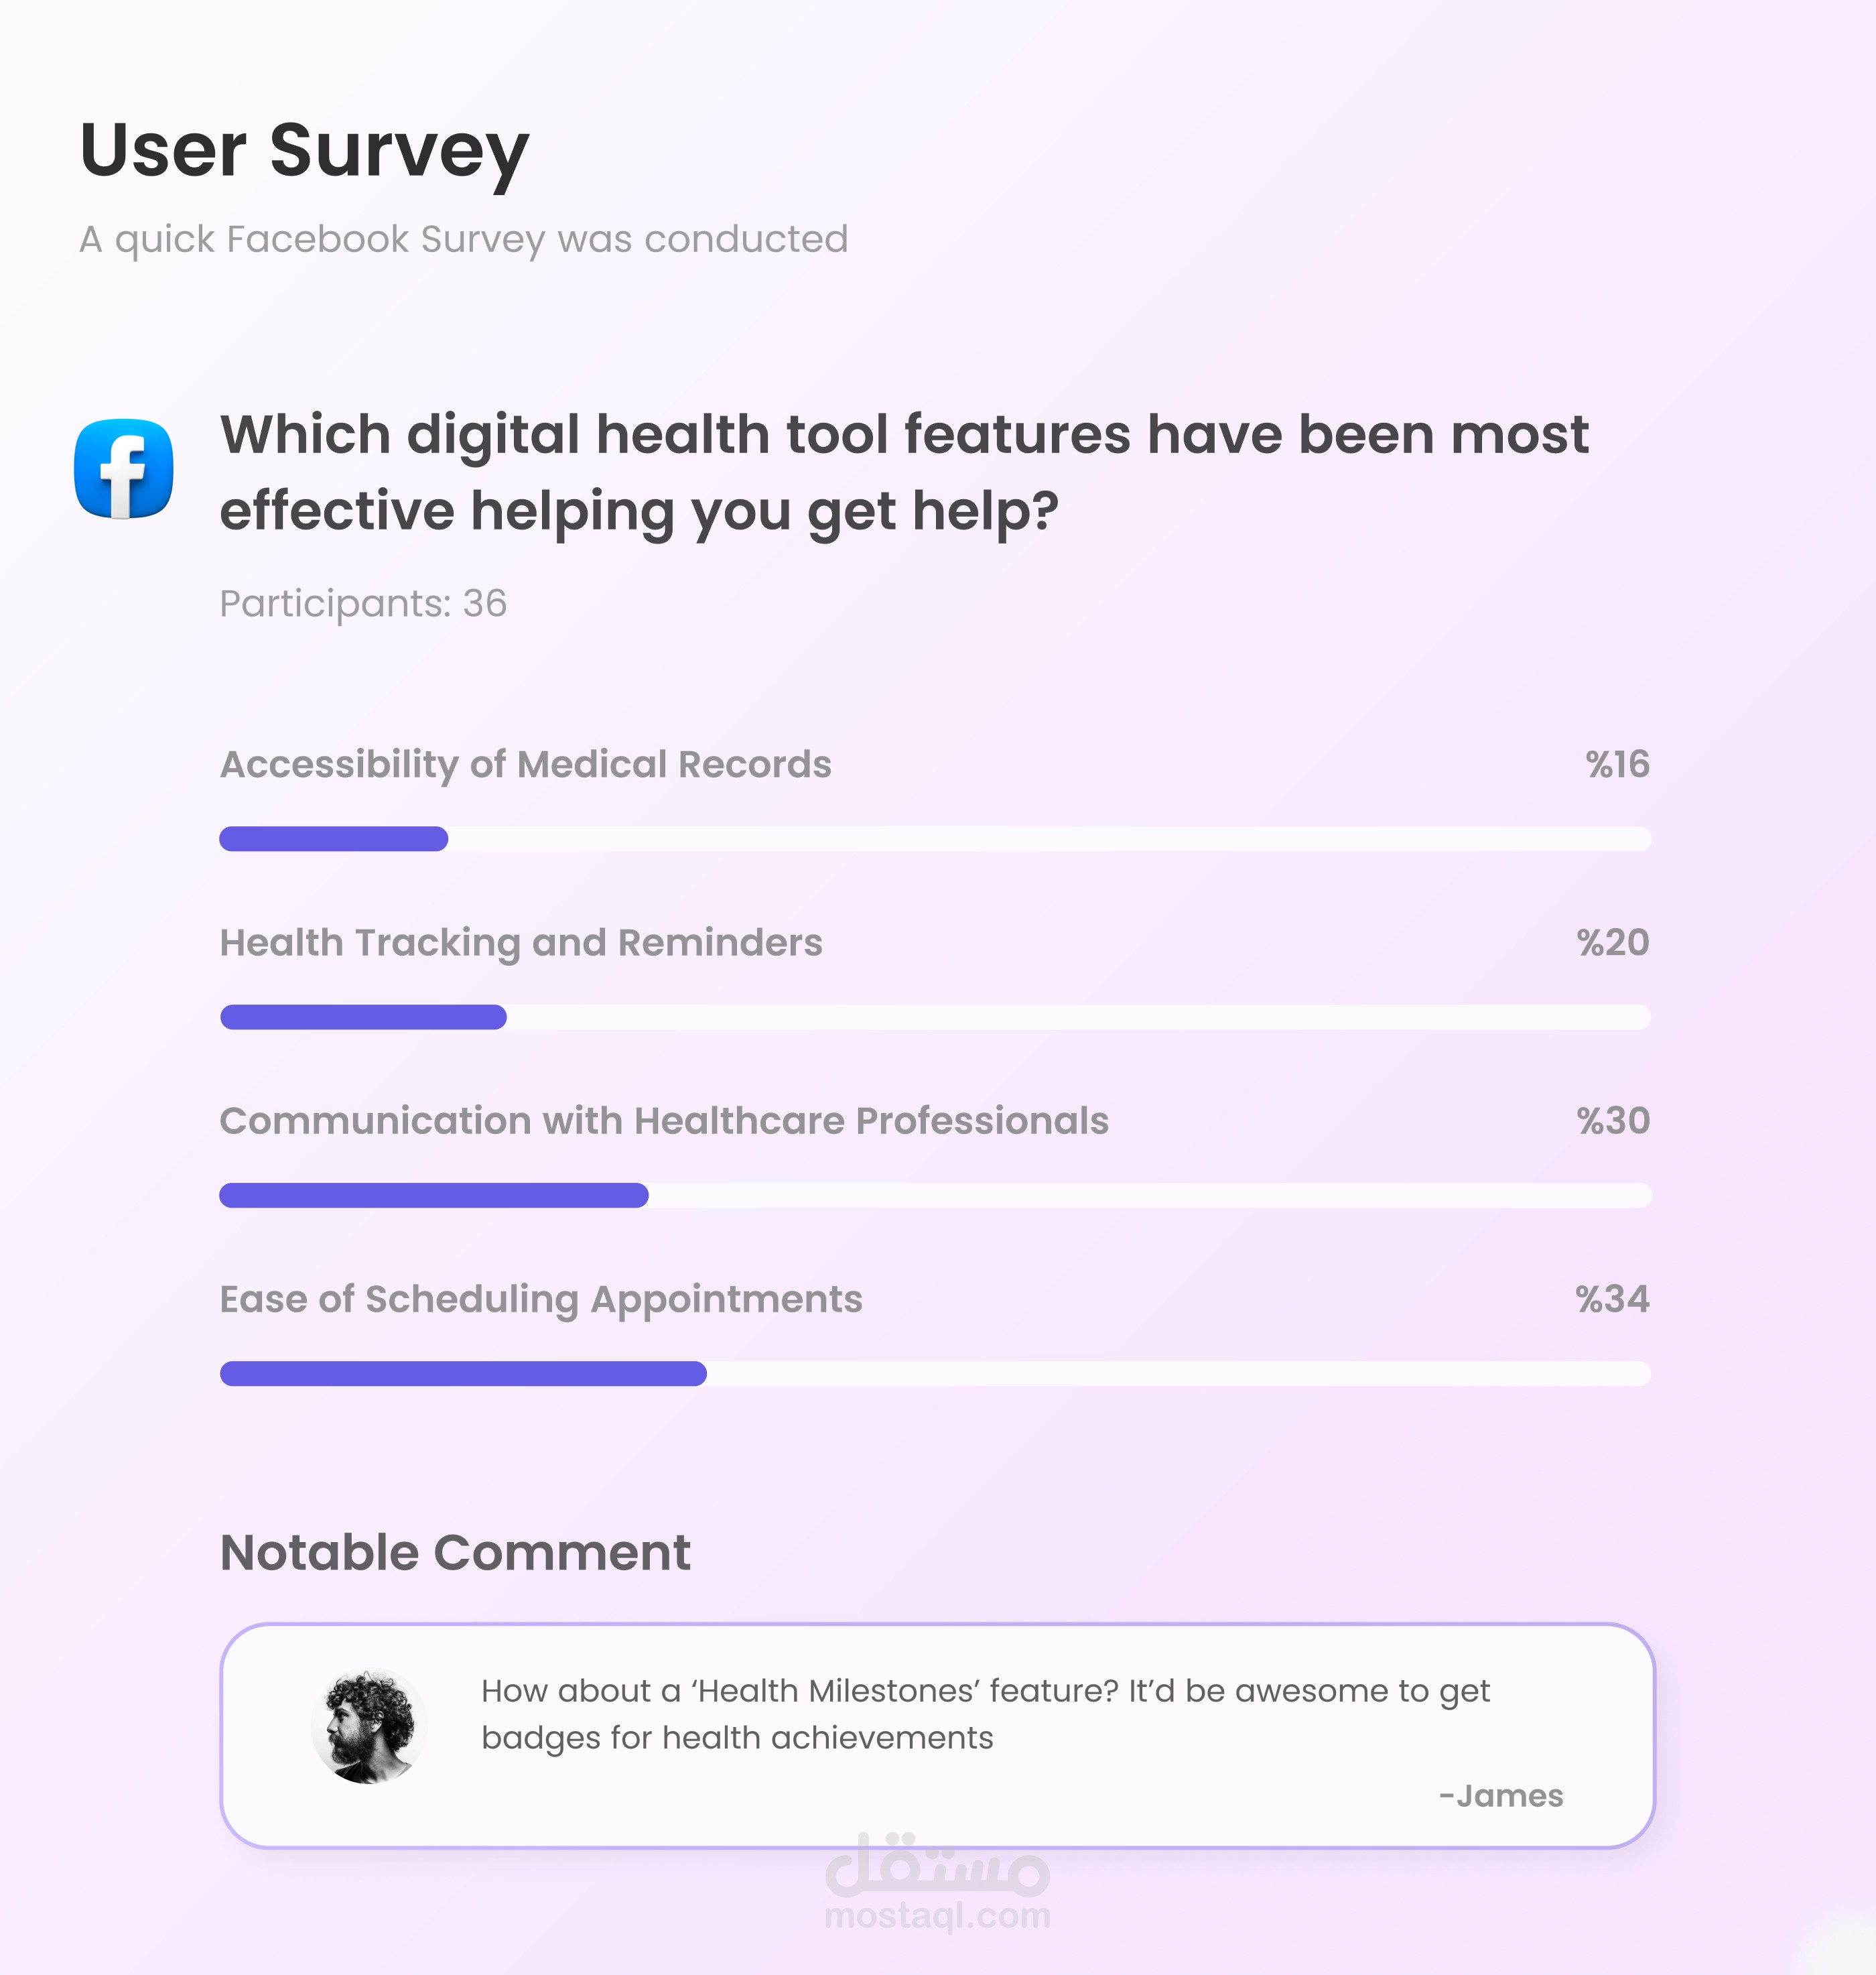This screenshot has height=1975, width=1876.
Task: Select the Communication with Healthcare Professionals label
Action: (664, 1121)
